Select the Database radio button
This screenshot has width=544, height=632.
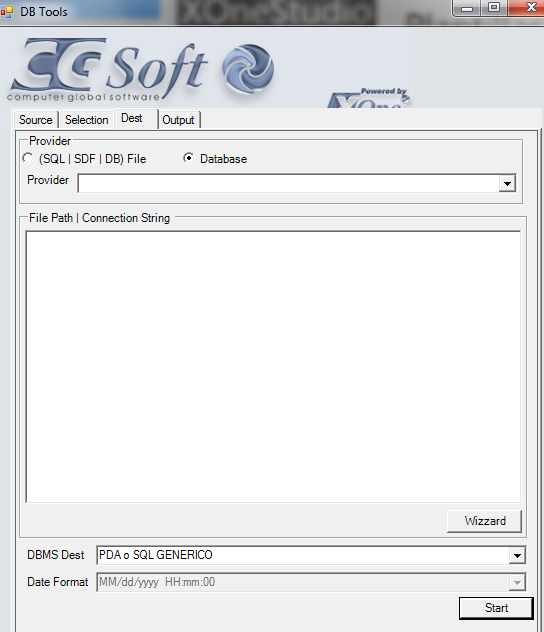pos(188,158)
